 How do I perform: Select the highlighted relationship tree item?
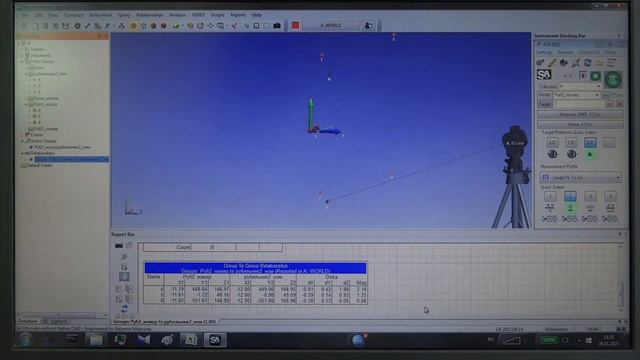tap(71, 159)
